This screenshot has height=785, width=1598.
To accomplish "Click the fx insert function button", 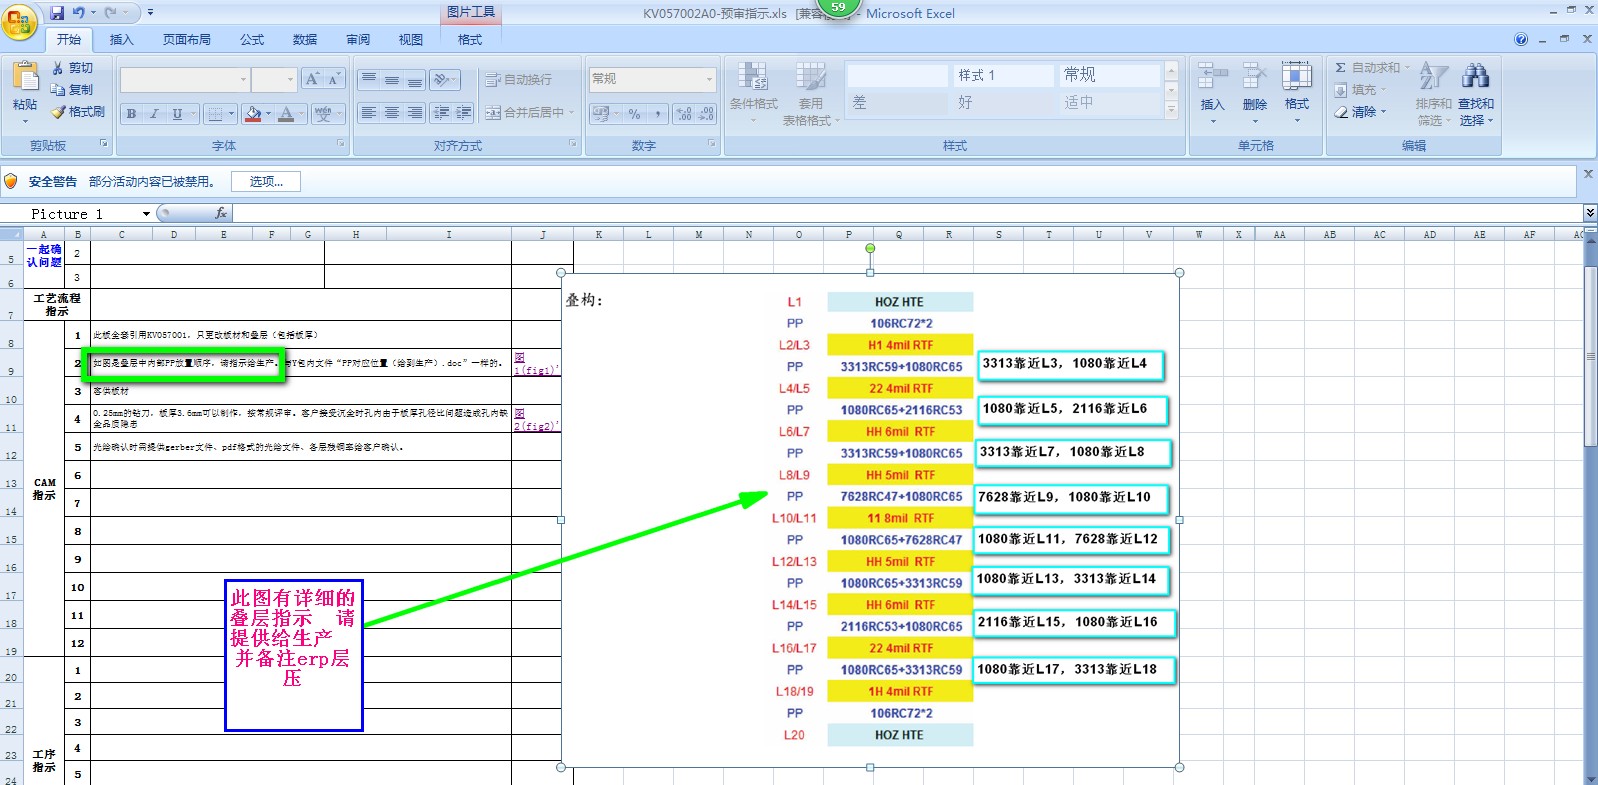I will pyautogui.click(x=221, y=214).
